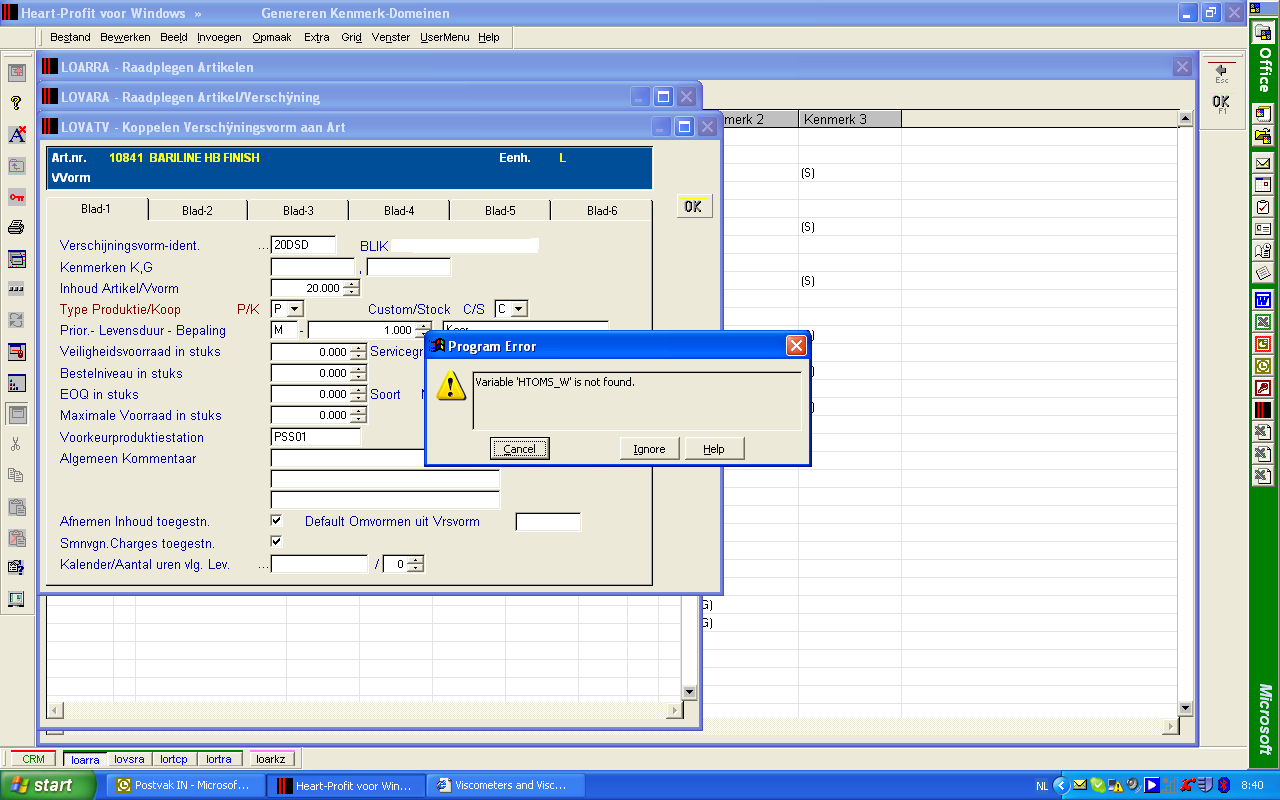
Task: Open New Task clipboard icon in Office bar
Action: 1263,207
